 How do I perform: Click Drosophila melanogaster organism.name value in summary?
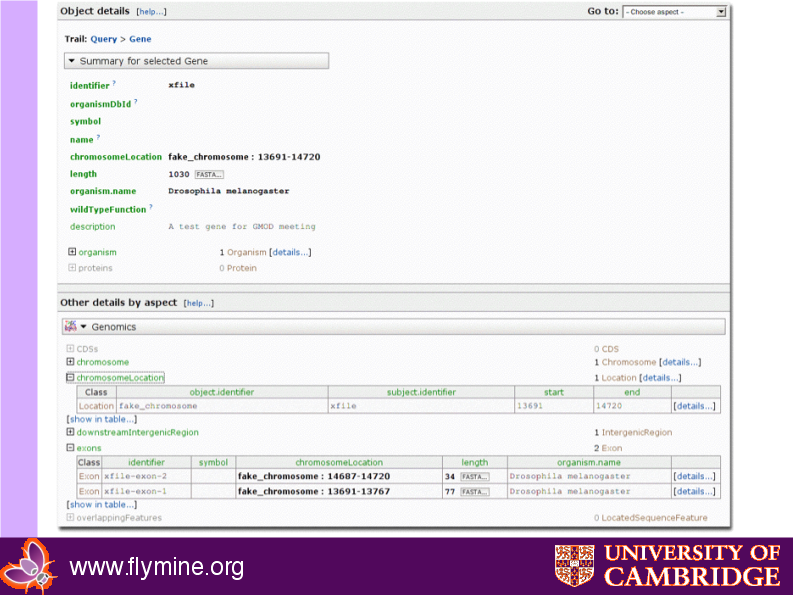[229, 191]
